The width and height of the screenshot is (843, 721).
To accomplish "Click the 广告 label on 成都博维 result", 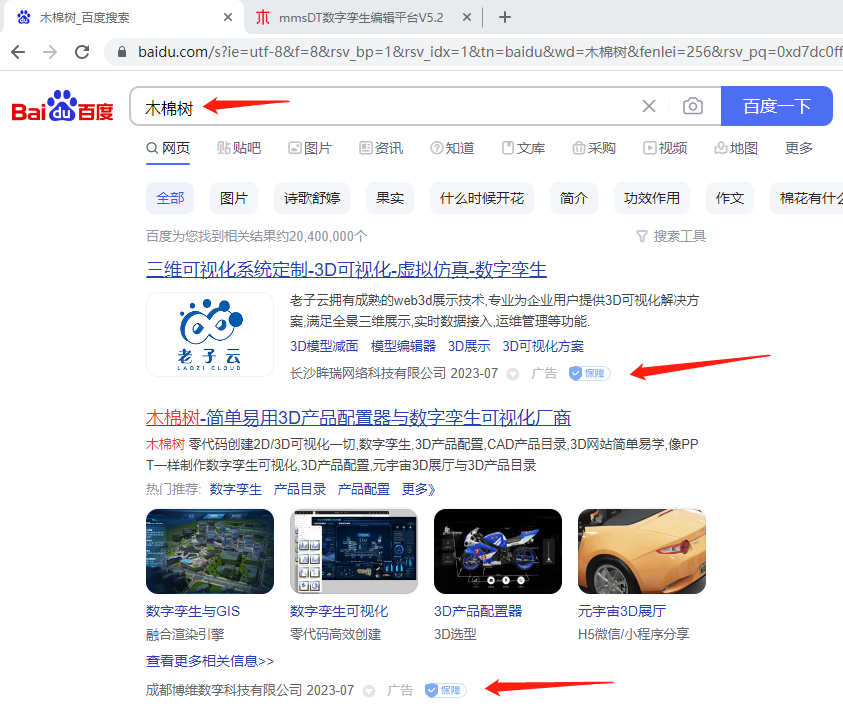I will point(400,690).
